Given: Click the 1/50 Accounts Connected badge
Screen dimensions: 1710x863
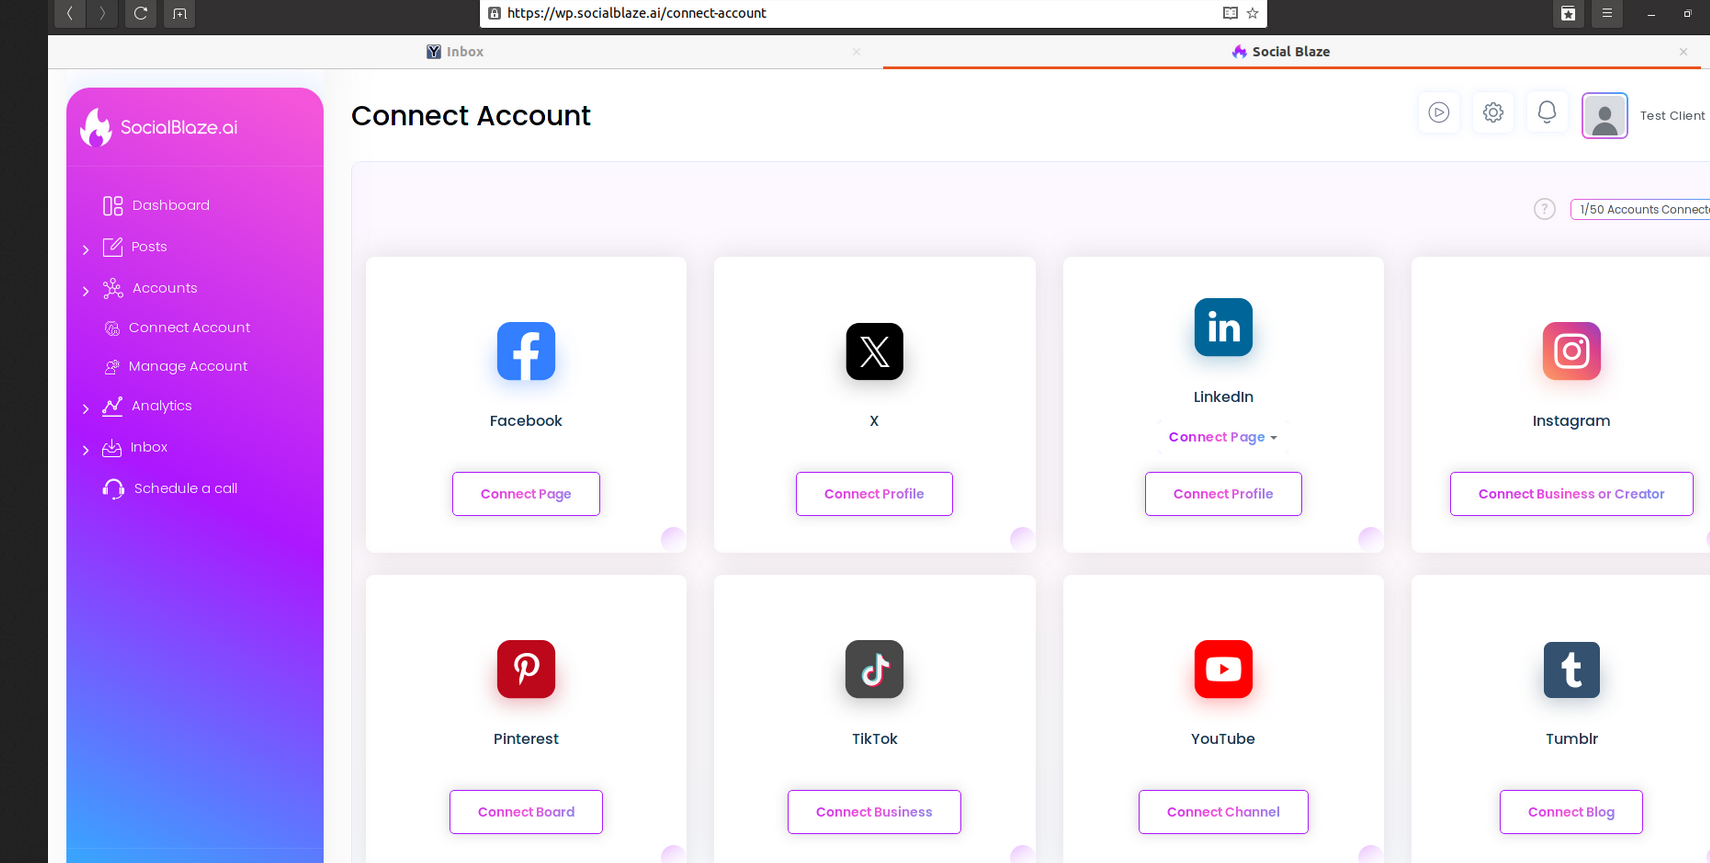Looking at the screenshot, I should tap(1641, 209).
